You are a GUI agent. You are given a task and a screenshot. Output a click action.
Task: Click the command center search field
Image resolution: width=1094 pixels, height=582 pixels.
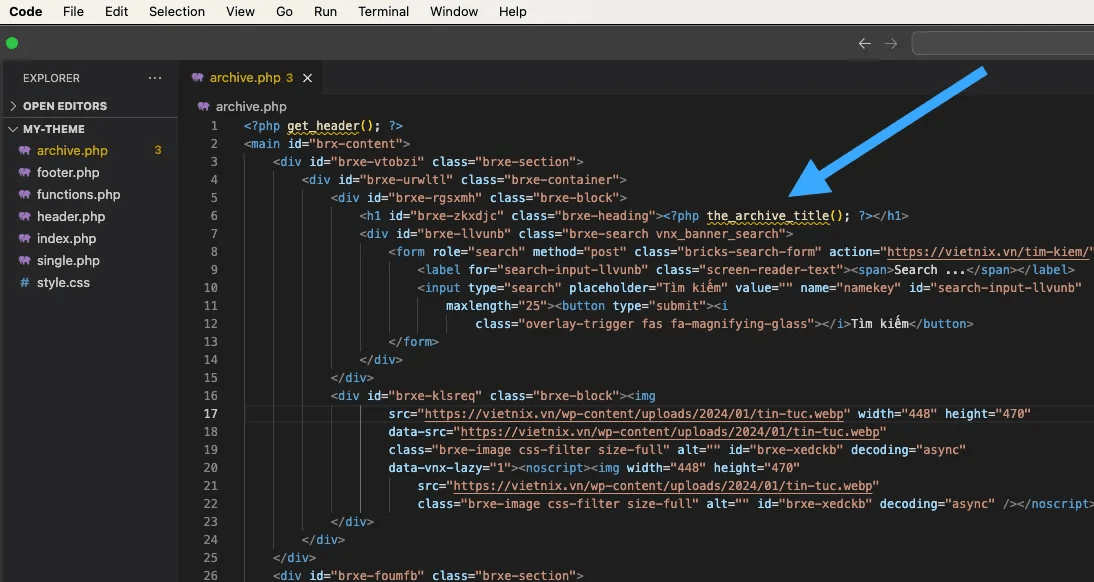(1003, 43)
